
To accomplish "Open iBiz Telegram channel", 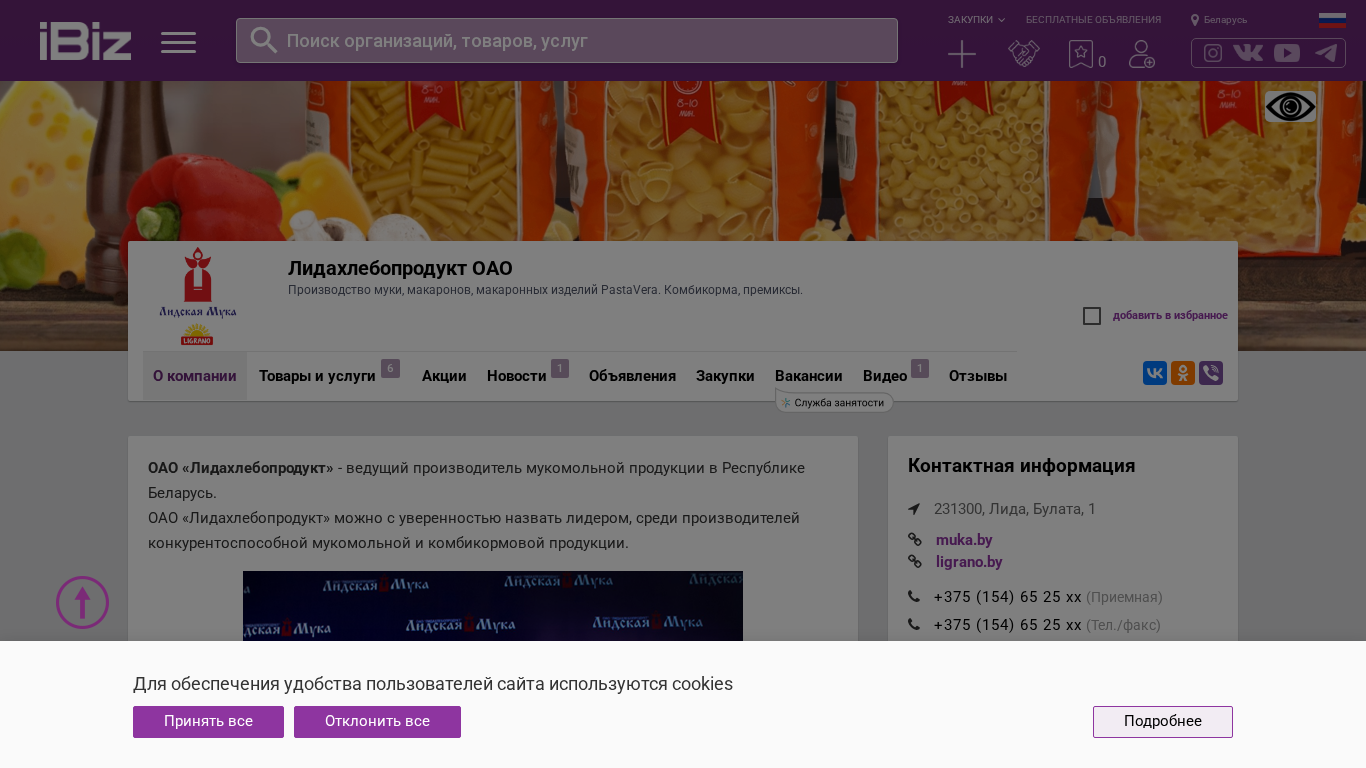I will [x=1326, y=53].
